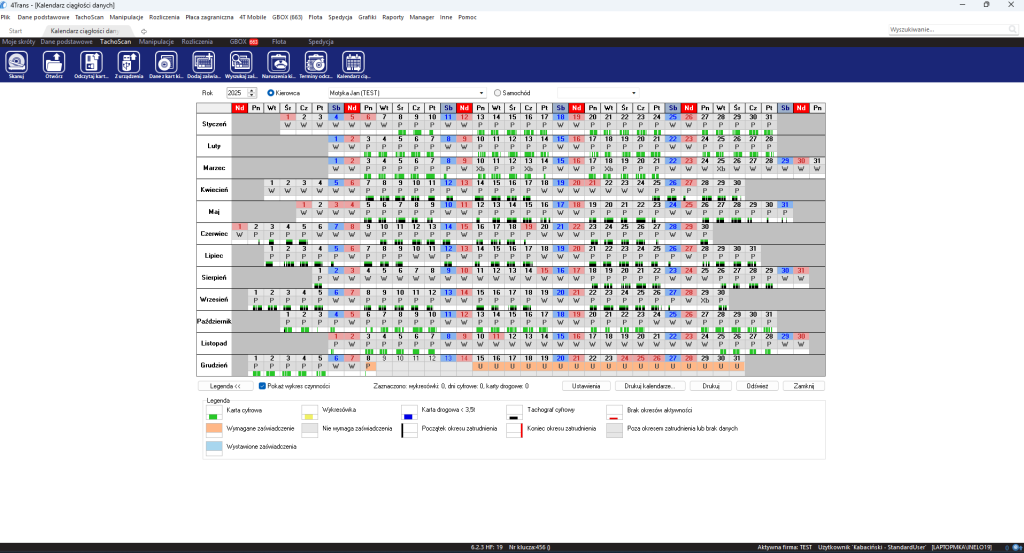Expand the empty Samochód vehicle dropdown
Screen dimensions: 1024x553
coord(633,93)
